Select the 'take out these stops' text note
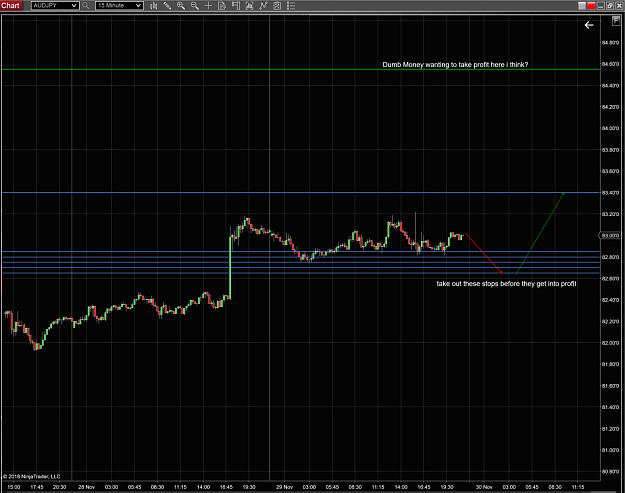 506,284
